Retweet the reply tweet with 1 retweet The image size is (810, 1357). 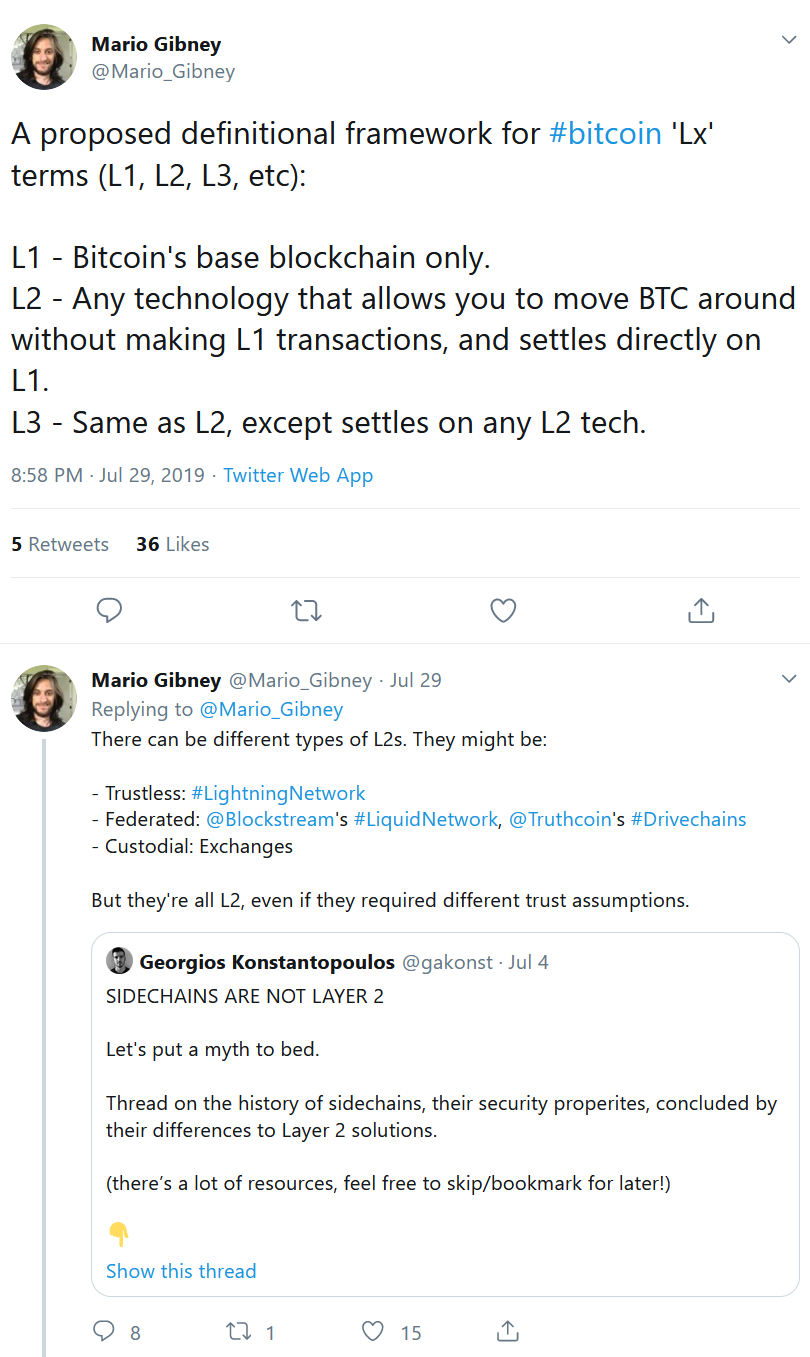[250, 1331]
